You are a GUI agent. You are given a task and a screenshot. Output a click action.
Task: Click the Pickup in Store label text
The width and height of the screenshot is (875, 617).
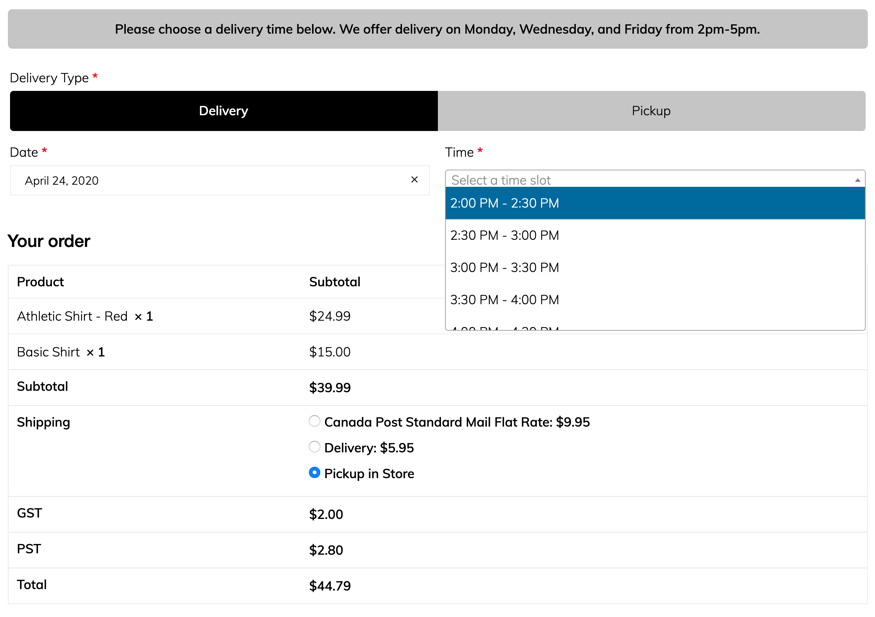coord(369,474)
